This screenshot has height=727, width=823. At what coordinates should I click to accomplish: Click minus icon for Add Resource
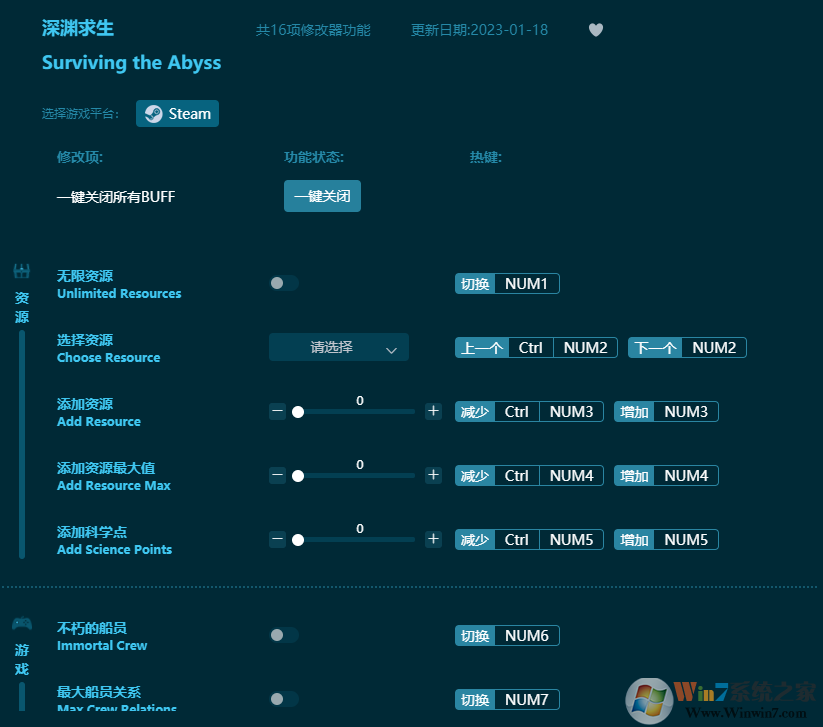click(x=278, y=411)
